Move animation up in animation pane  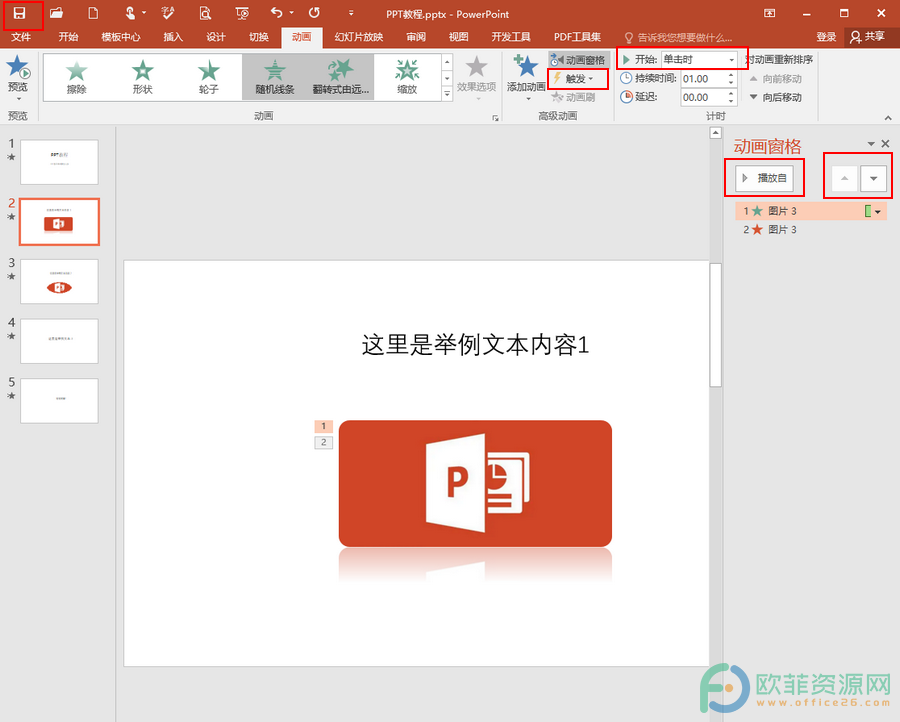tap(844, 178)
